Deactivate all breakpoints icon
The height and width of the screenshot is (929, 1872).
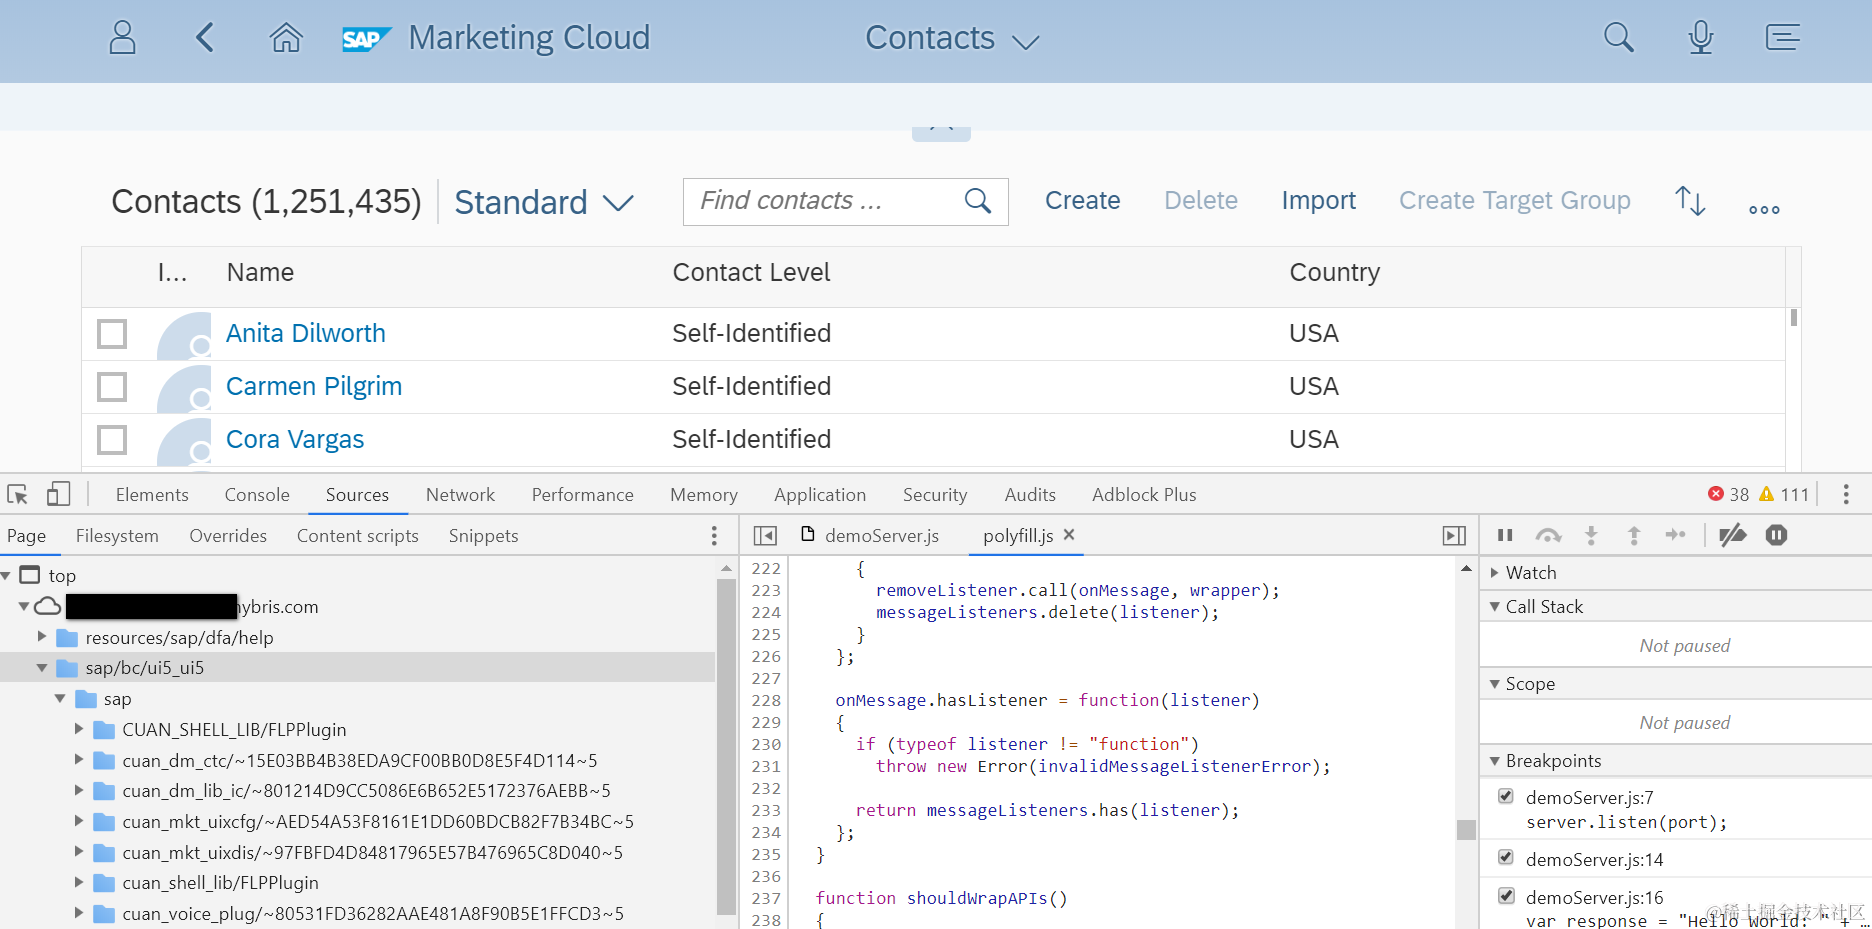point(1732,535)
